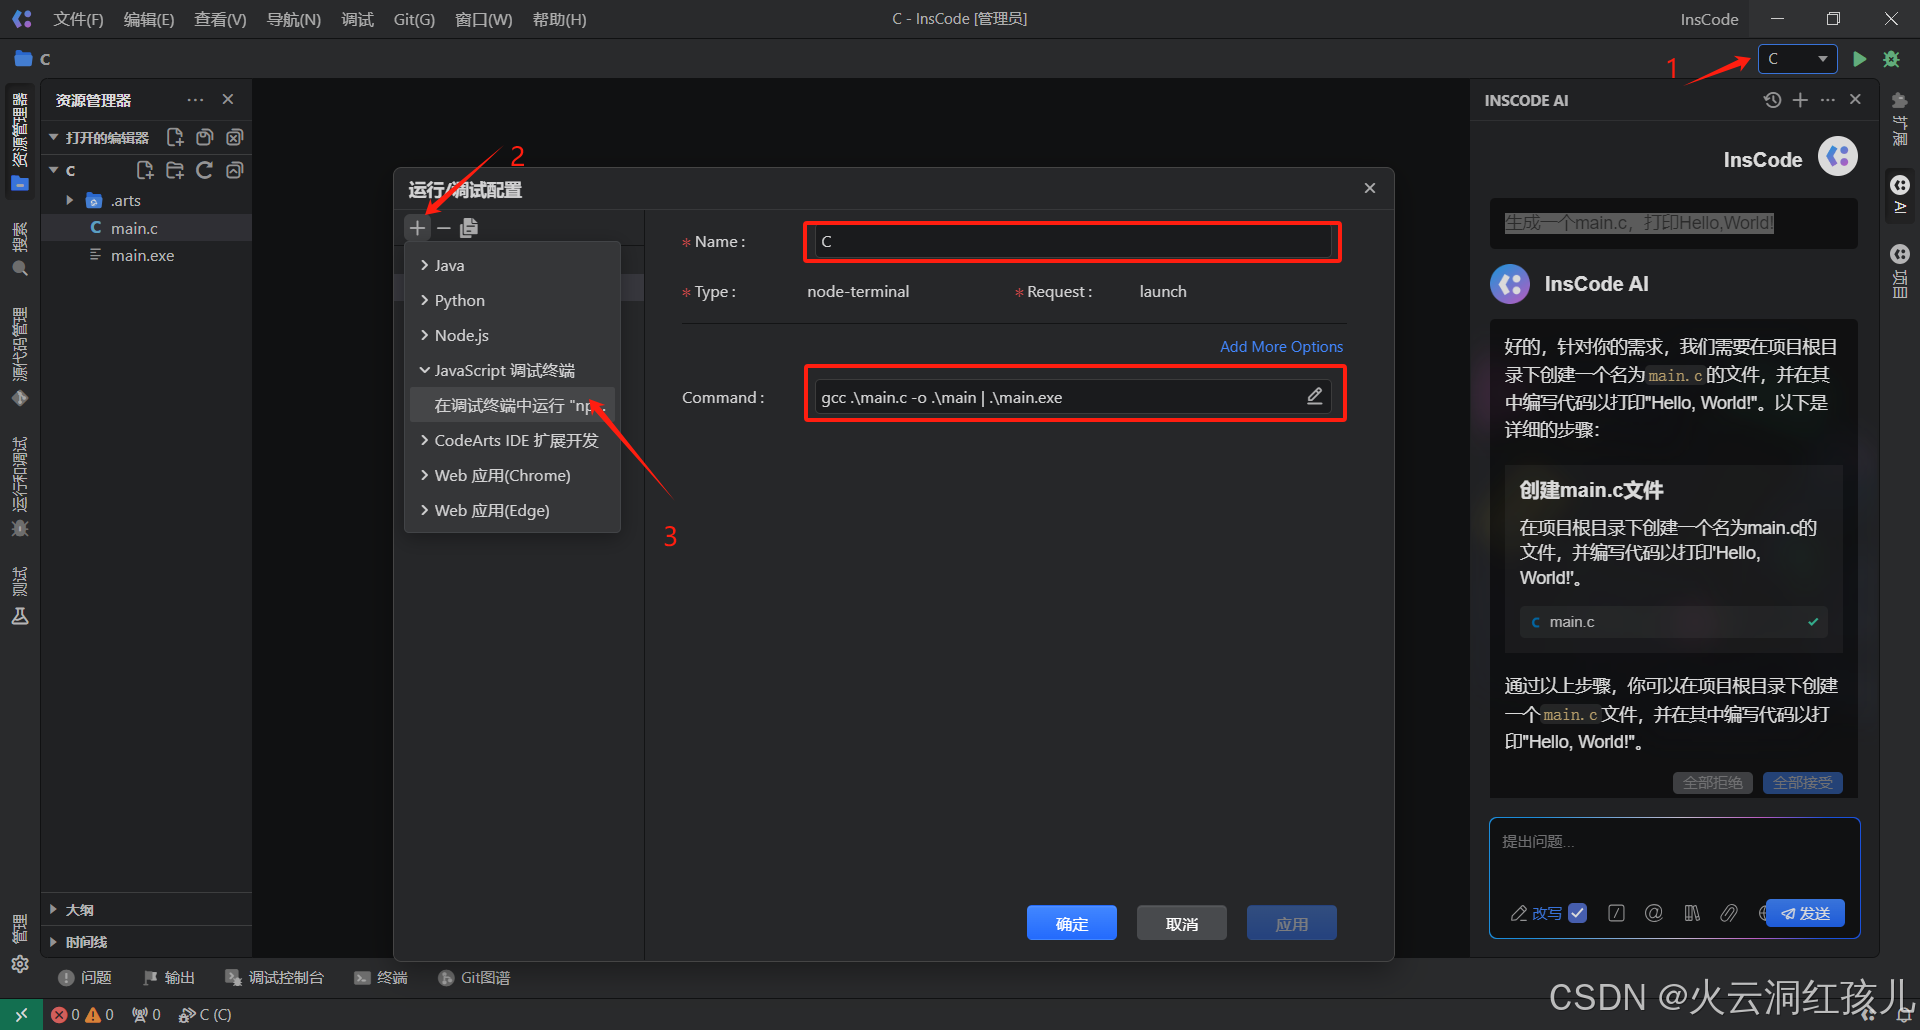This screenshot has width=1920, height=1030.
Task: Create new file in project C
Action: 145,170
